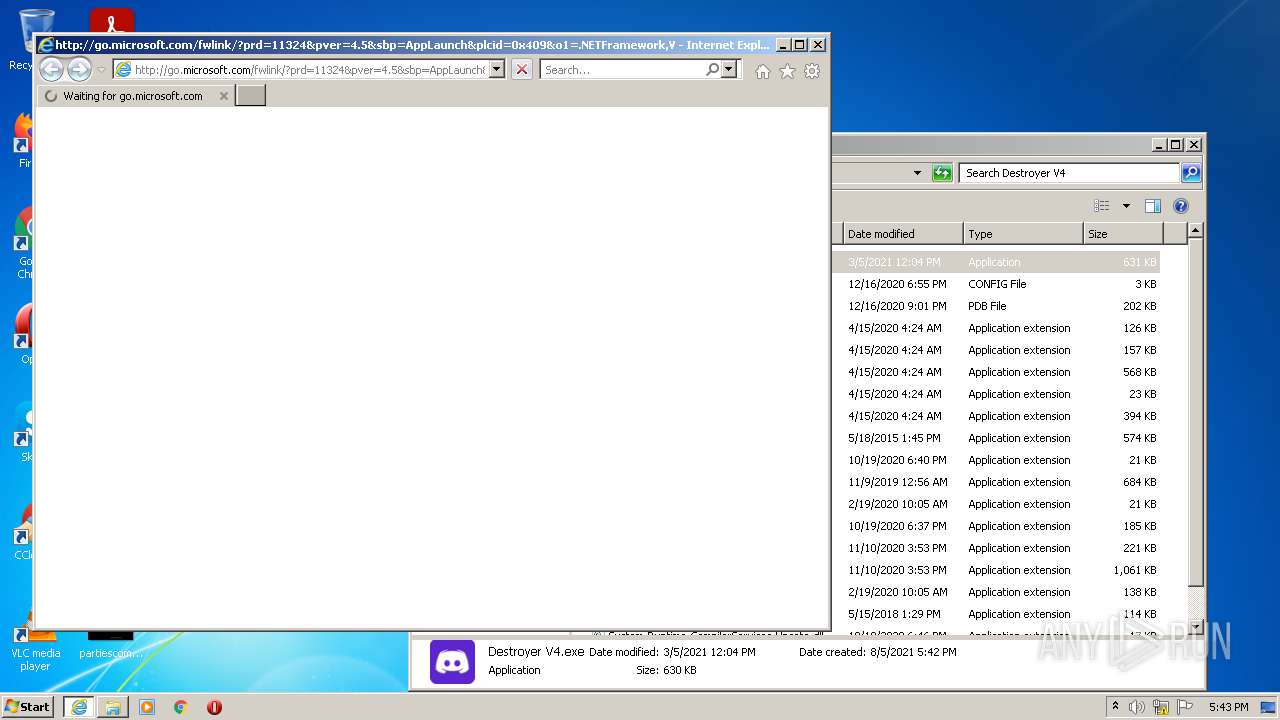
Task: Click 'Destroyer V4.exe' name in details pane
Action: pos(536,651)
